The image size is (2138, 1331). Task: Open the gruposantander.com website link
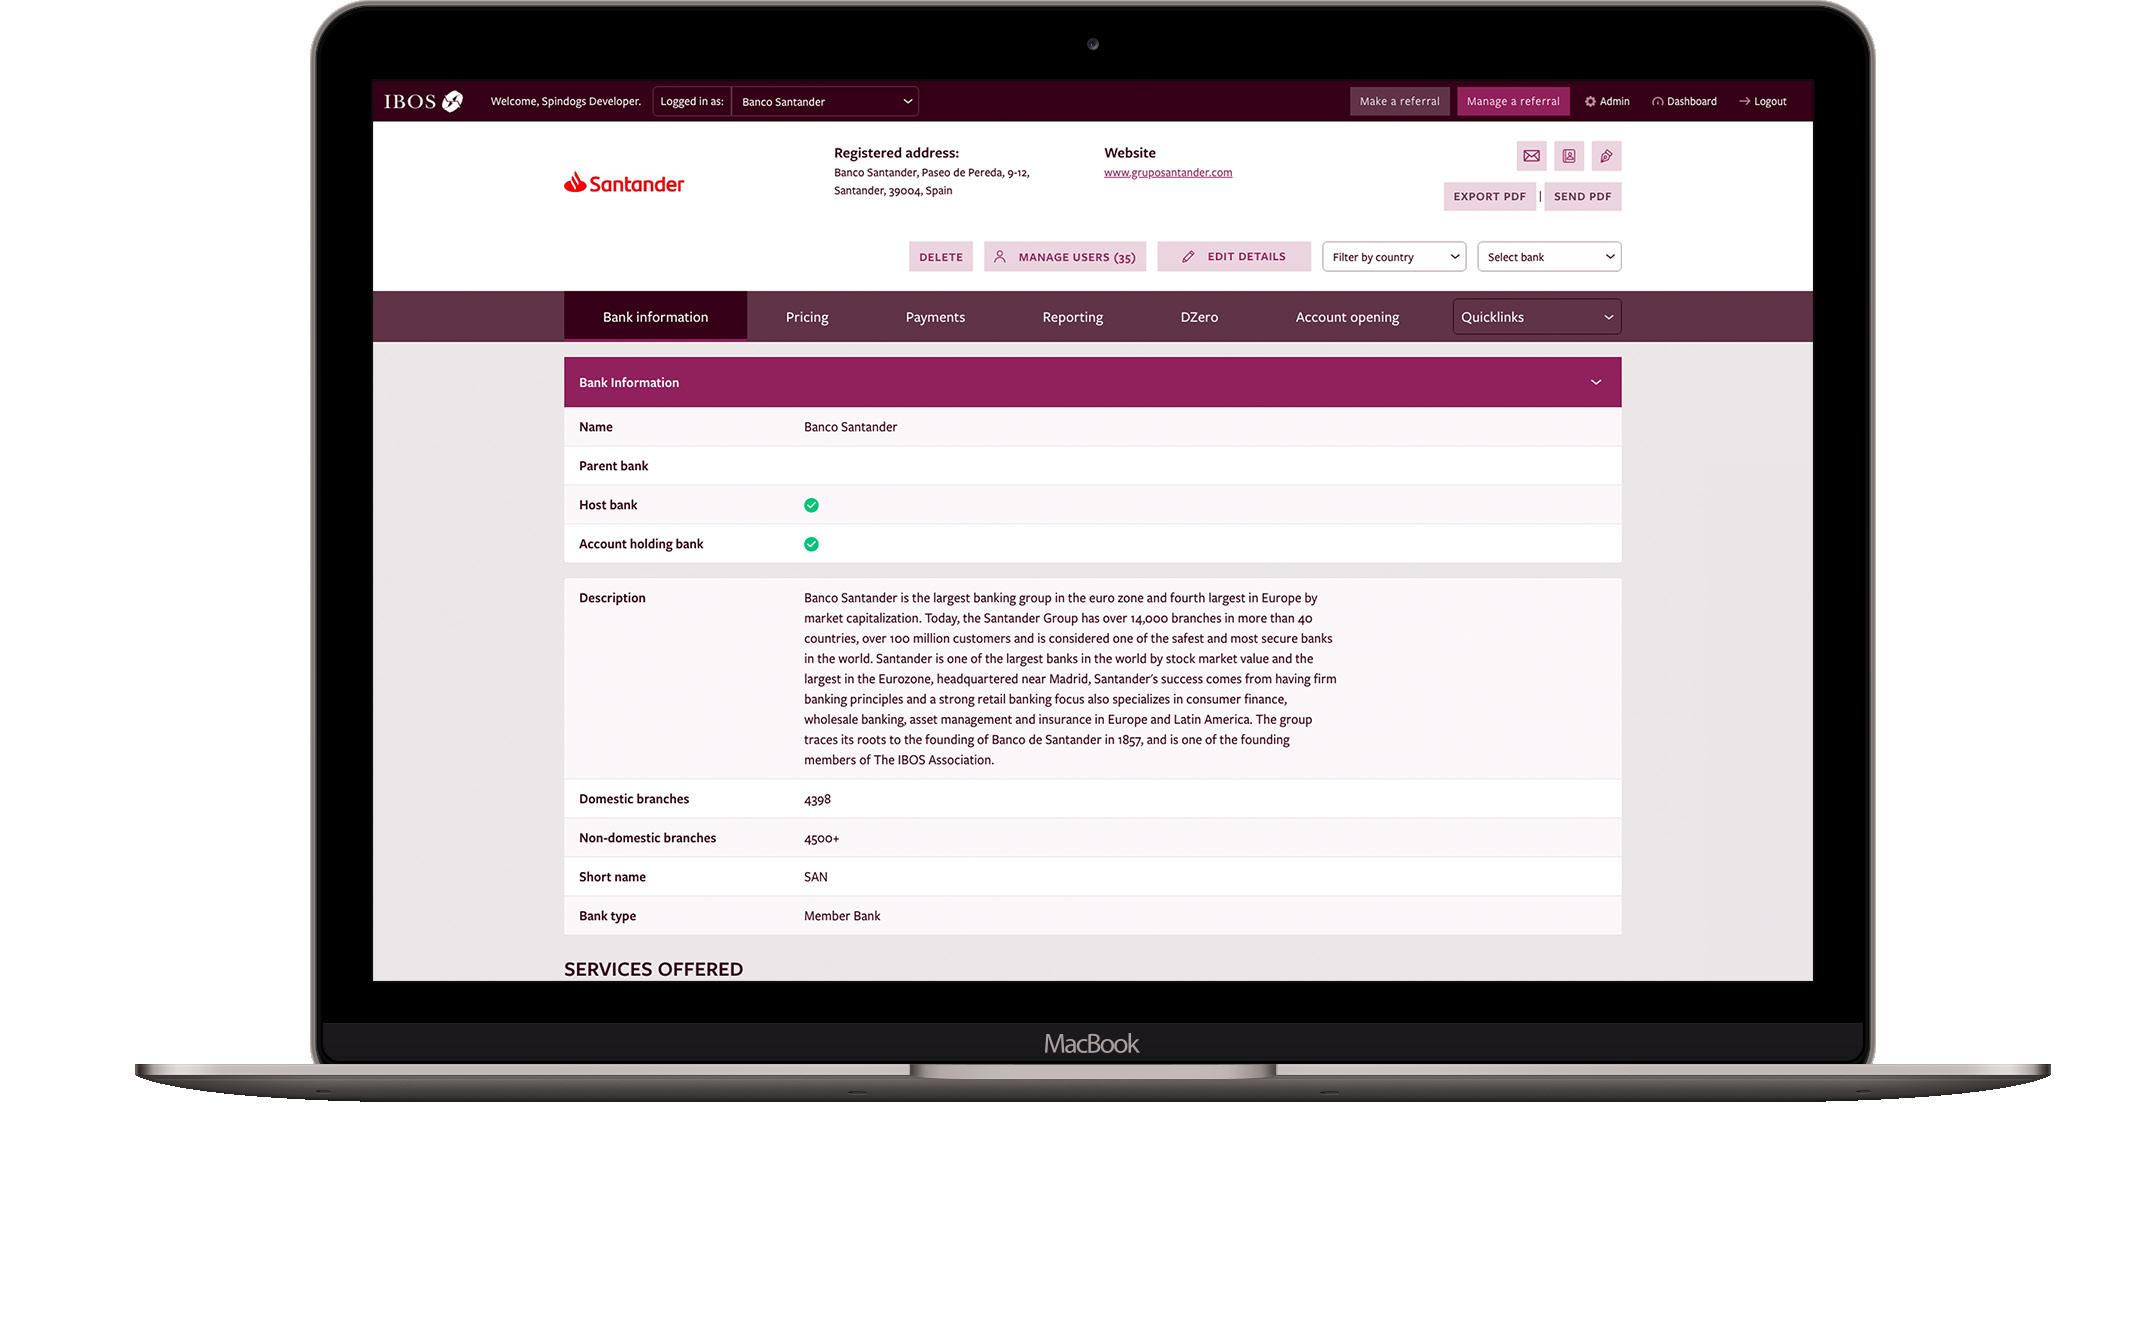(1168, 172)
